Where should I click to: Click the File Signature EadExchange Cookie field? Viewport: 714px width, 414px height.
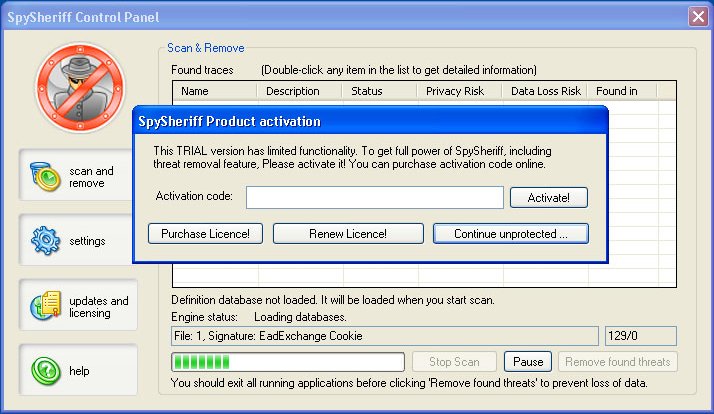tap(385, 336)
